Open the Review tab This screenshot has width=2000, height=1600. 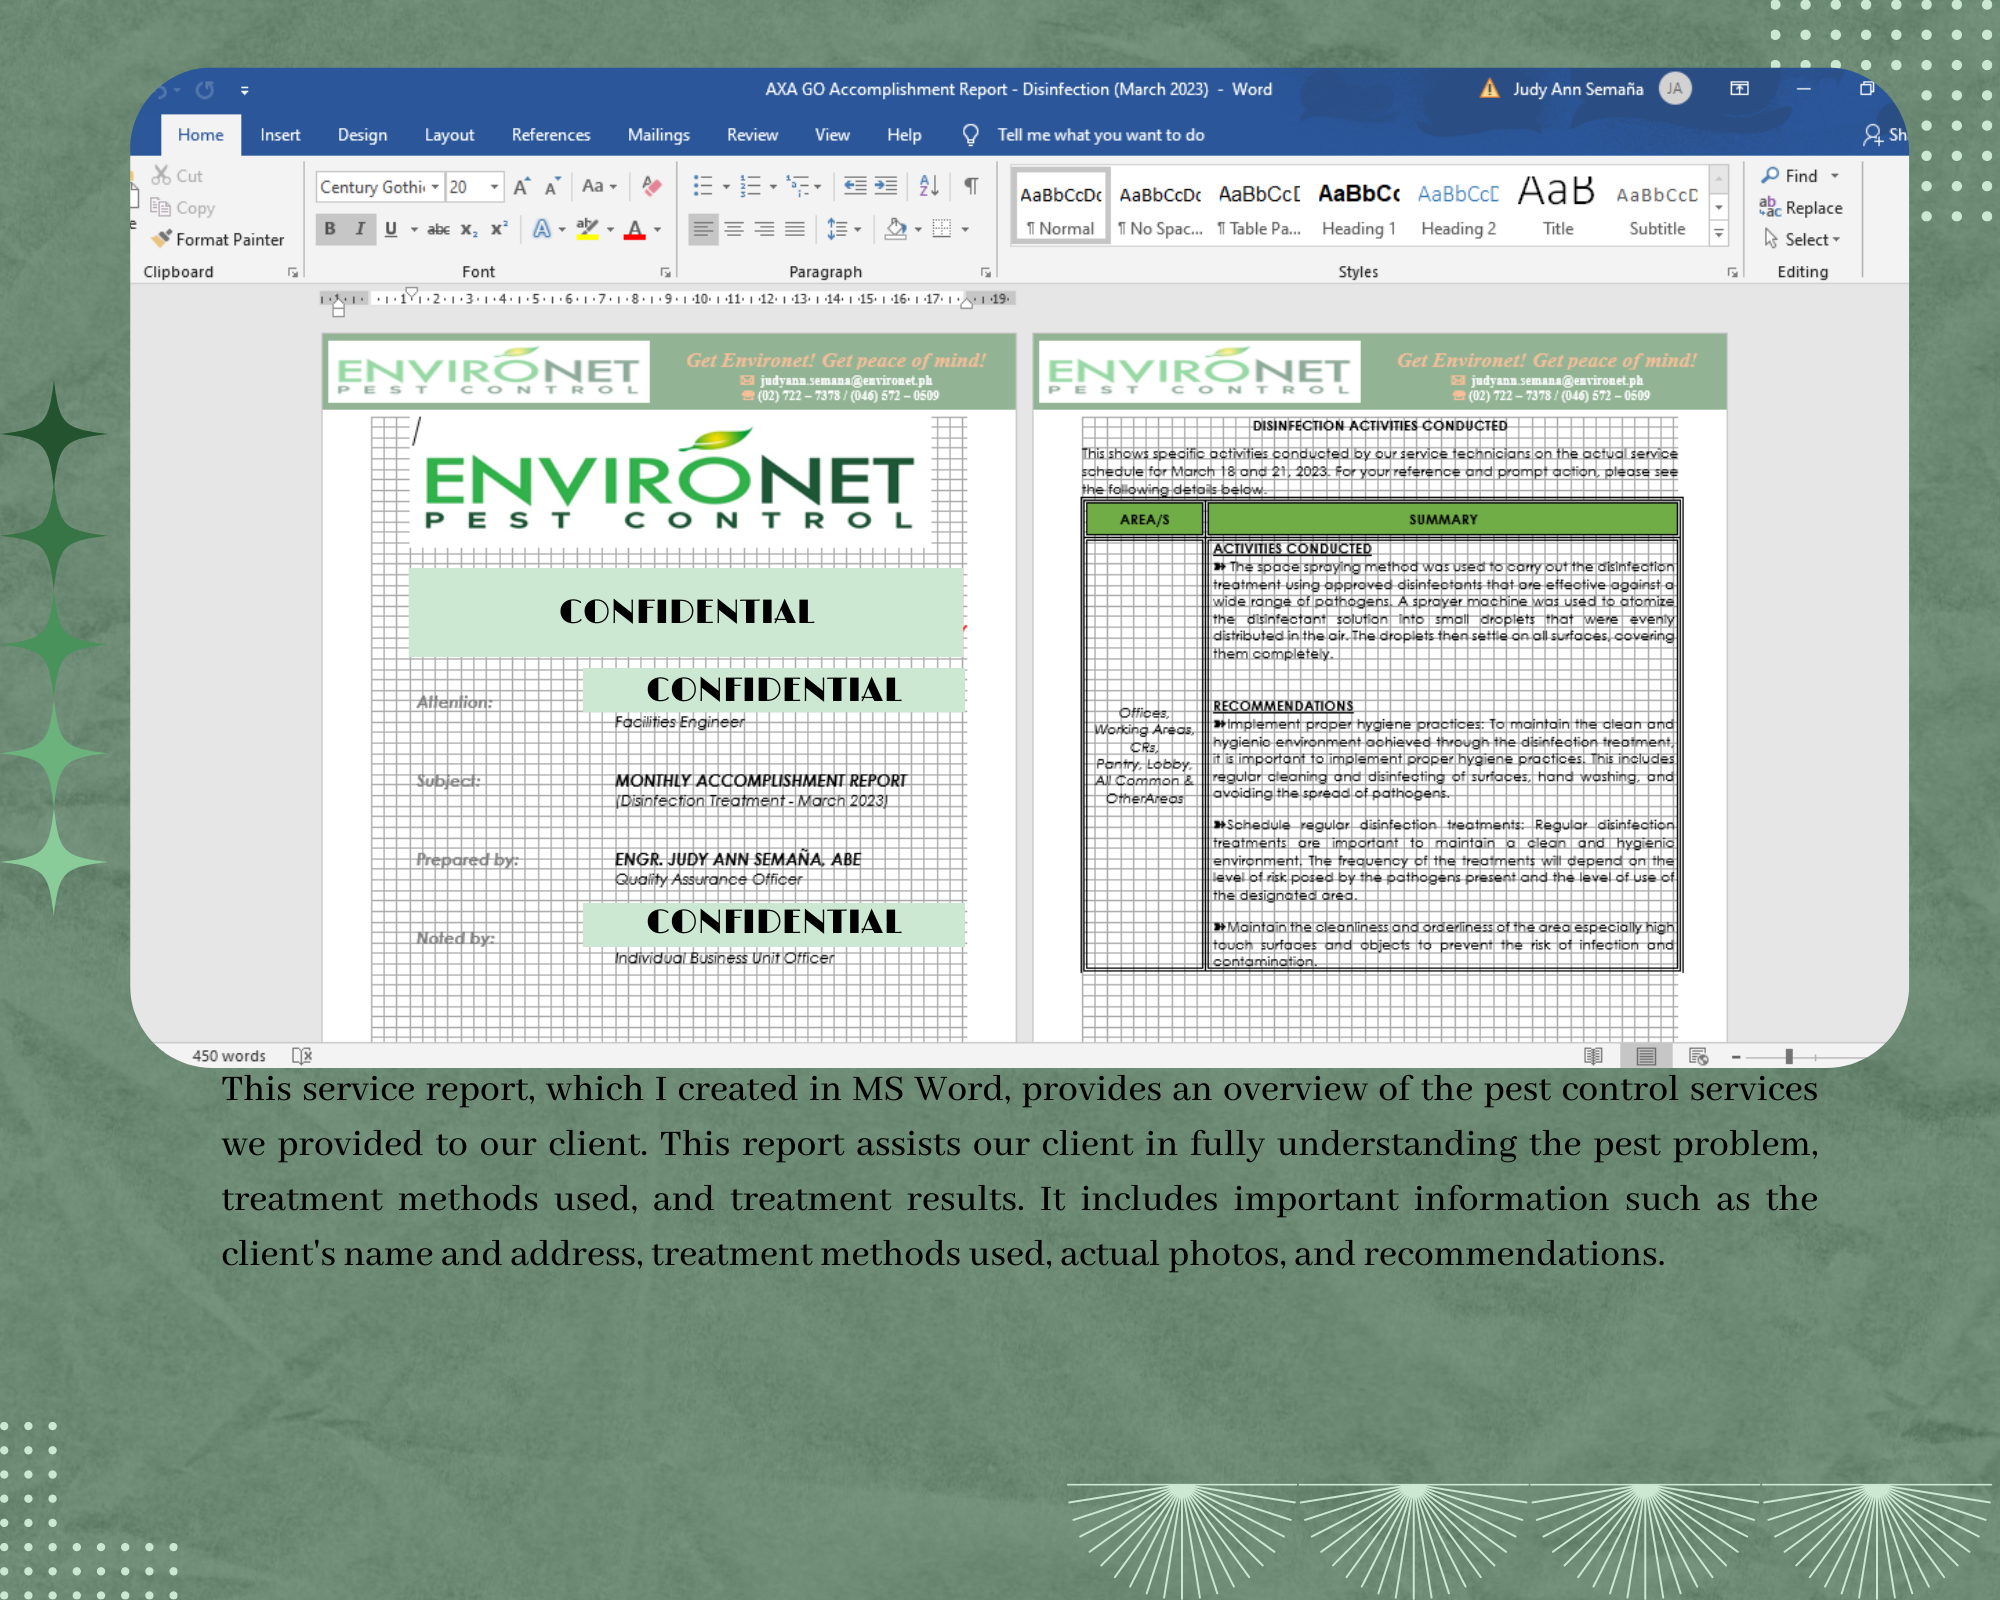pyautogui.click(x=752, y=135)
